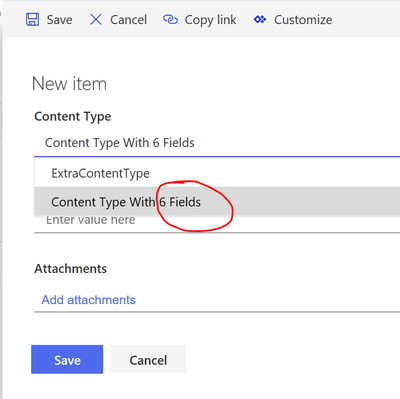
Task: Open the Content Type dropdown field
Action: click(217, 143)
